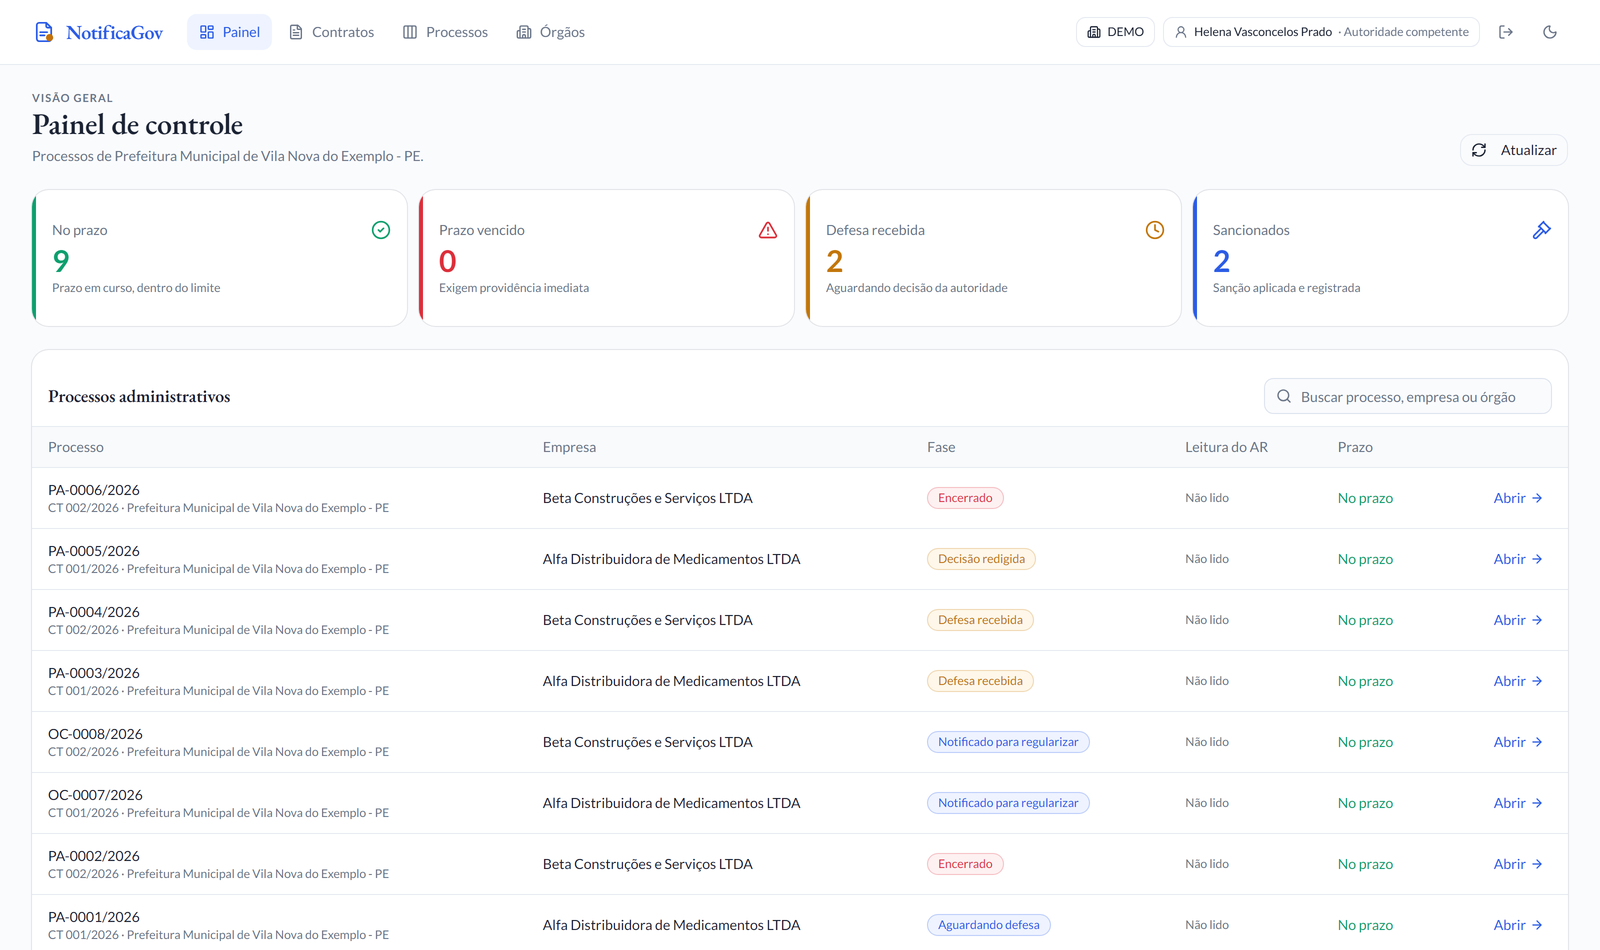The height and width of the screenshot is (950, 1600).
Task: Open process PA-0004/2026 via Abrir link
Action: pyautogui.click(x=1518, y=620)
